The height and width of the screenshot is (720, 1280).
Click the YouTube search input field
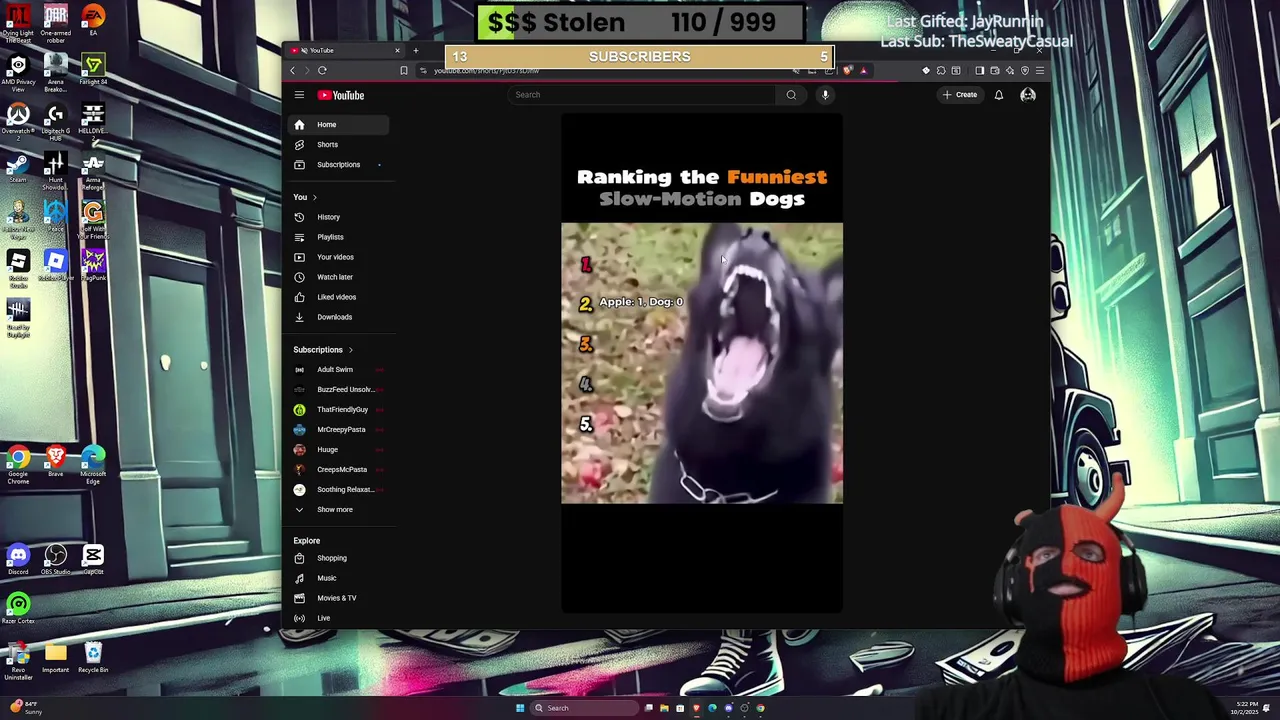tap(641, 95)
